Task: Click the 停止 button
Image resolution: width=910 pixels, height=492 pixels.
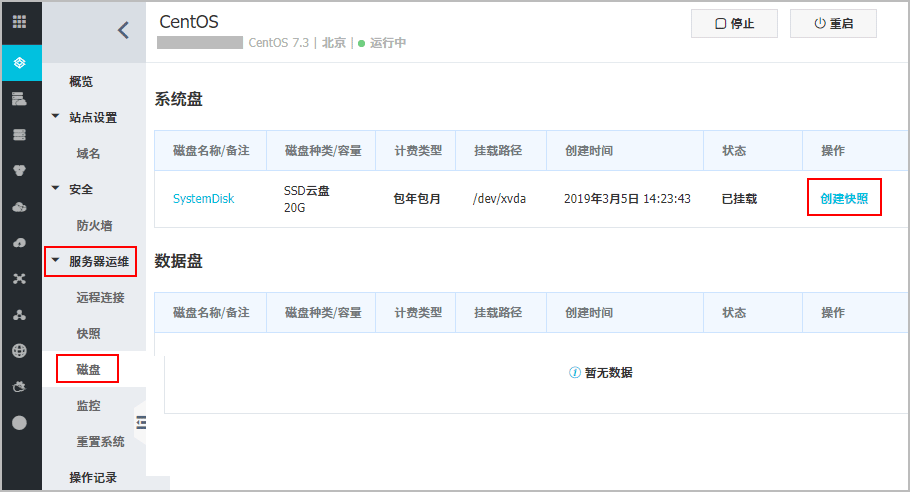Action: [734, 23]
